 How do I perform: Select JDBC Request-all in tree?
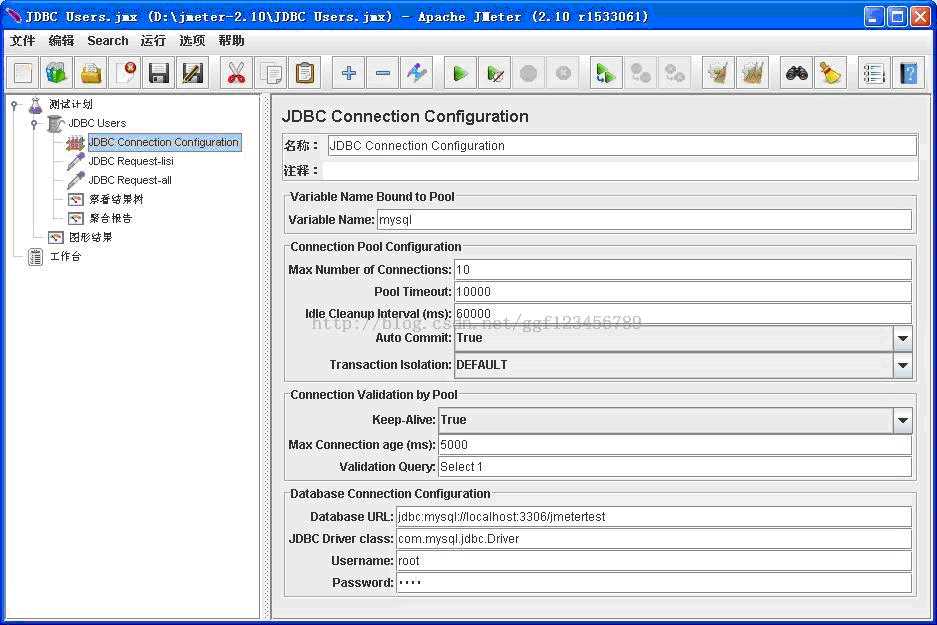(x=130, y=180)
